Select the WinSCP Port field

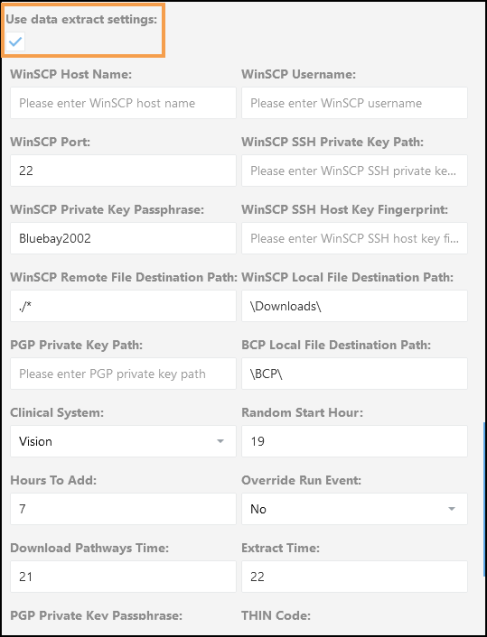click(123, 171)
